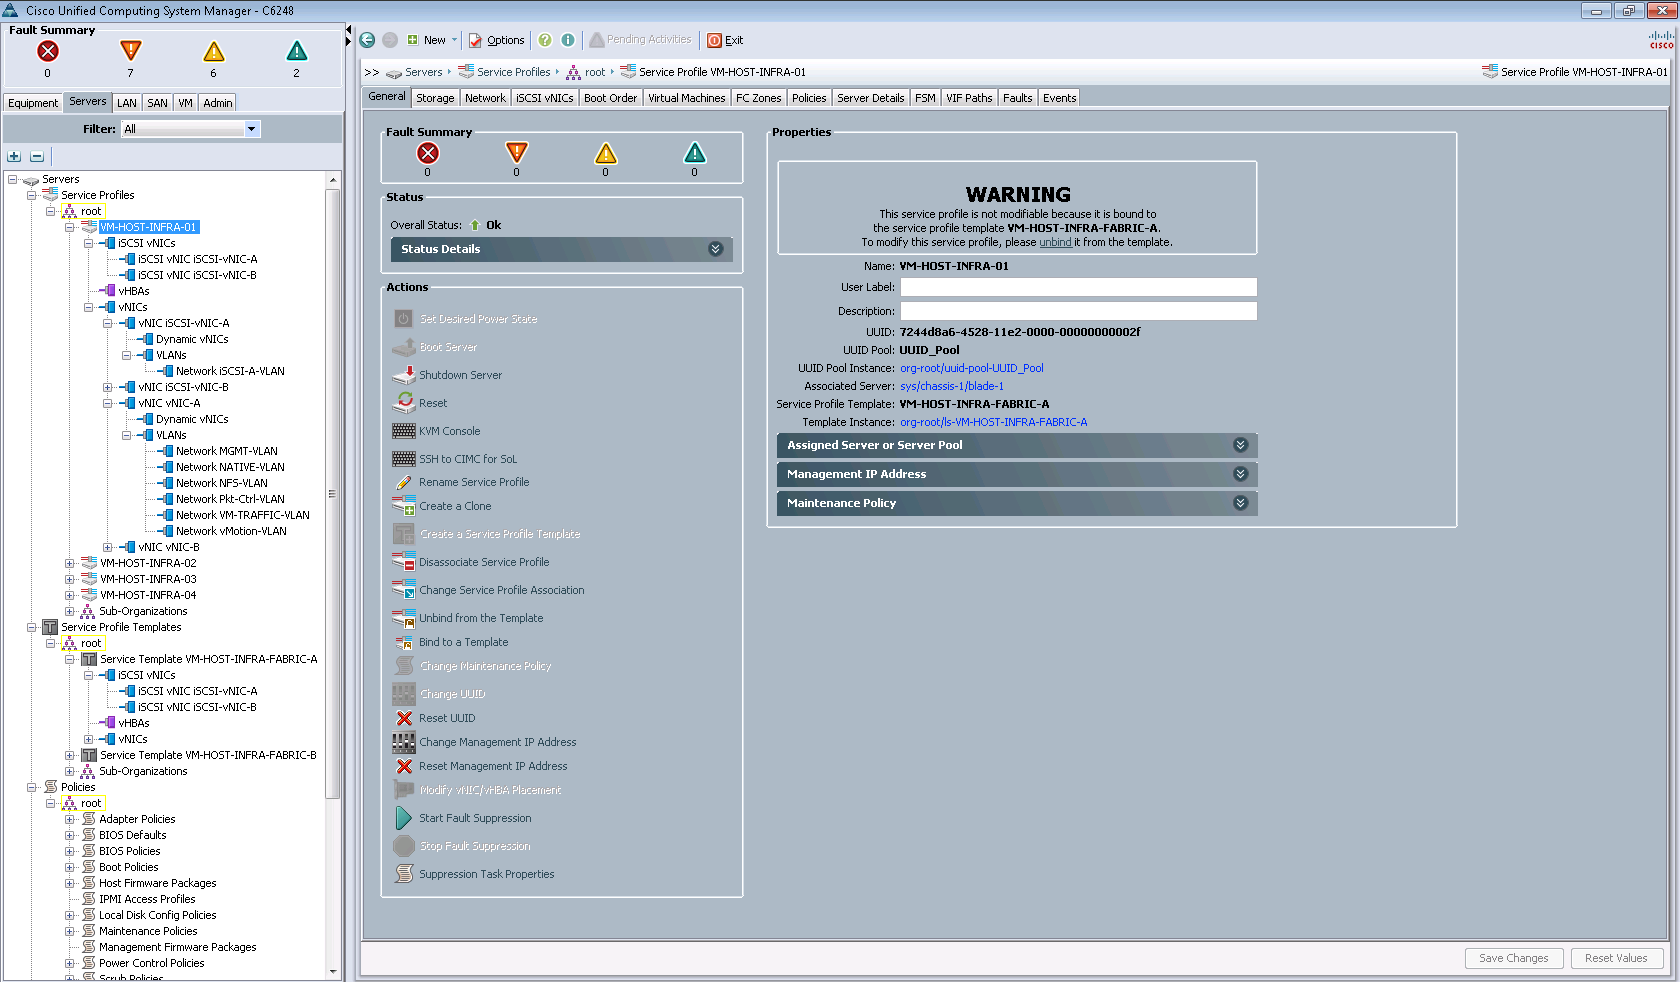Switch to the Network tab

tap(485, 98)
